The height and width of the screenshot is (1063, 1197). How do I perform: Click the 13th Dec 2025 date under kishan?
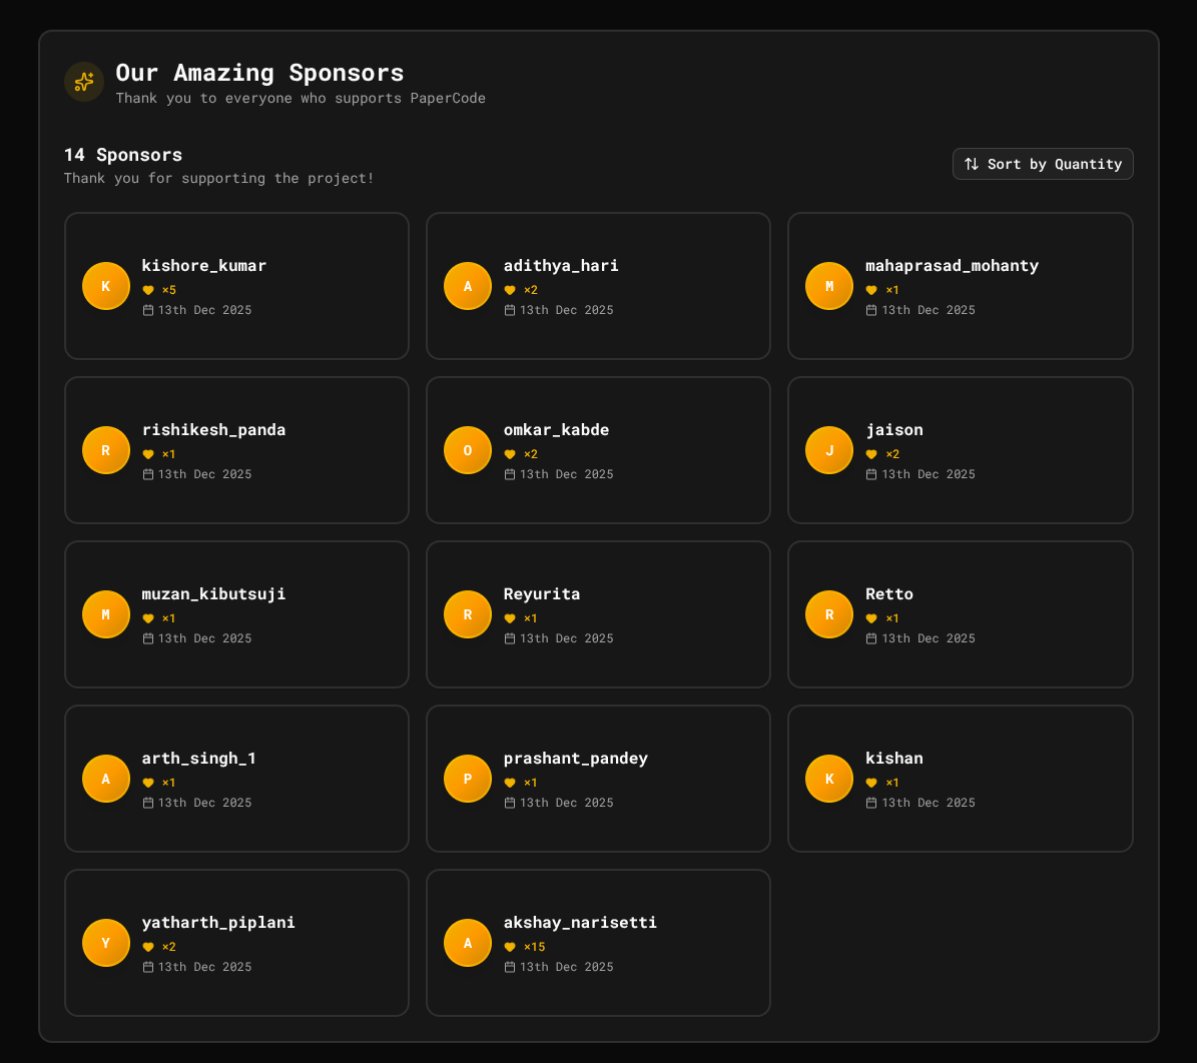[928, 803]
